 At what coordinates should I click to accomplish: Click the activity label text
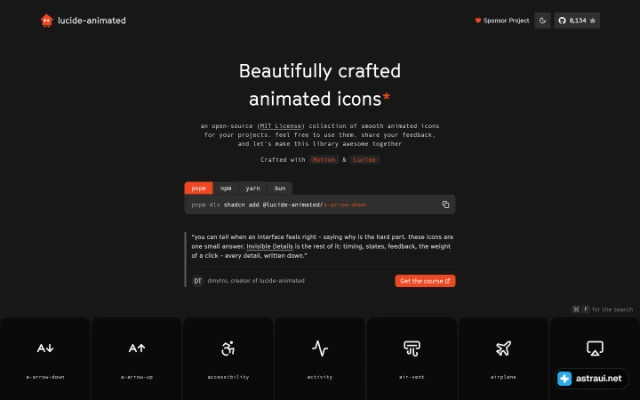coord(320,377)
